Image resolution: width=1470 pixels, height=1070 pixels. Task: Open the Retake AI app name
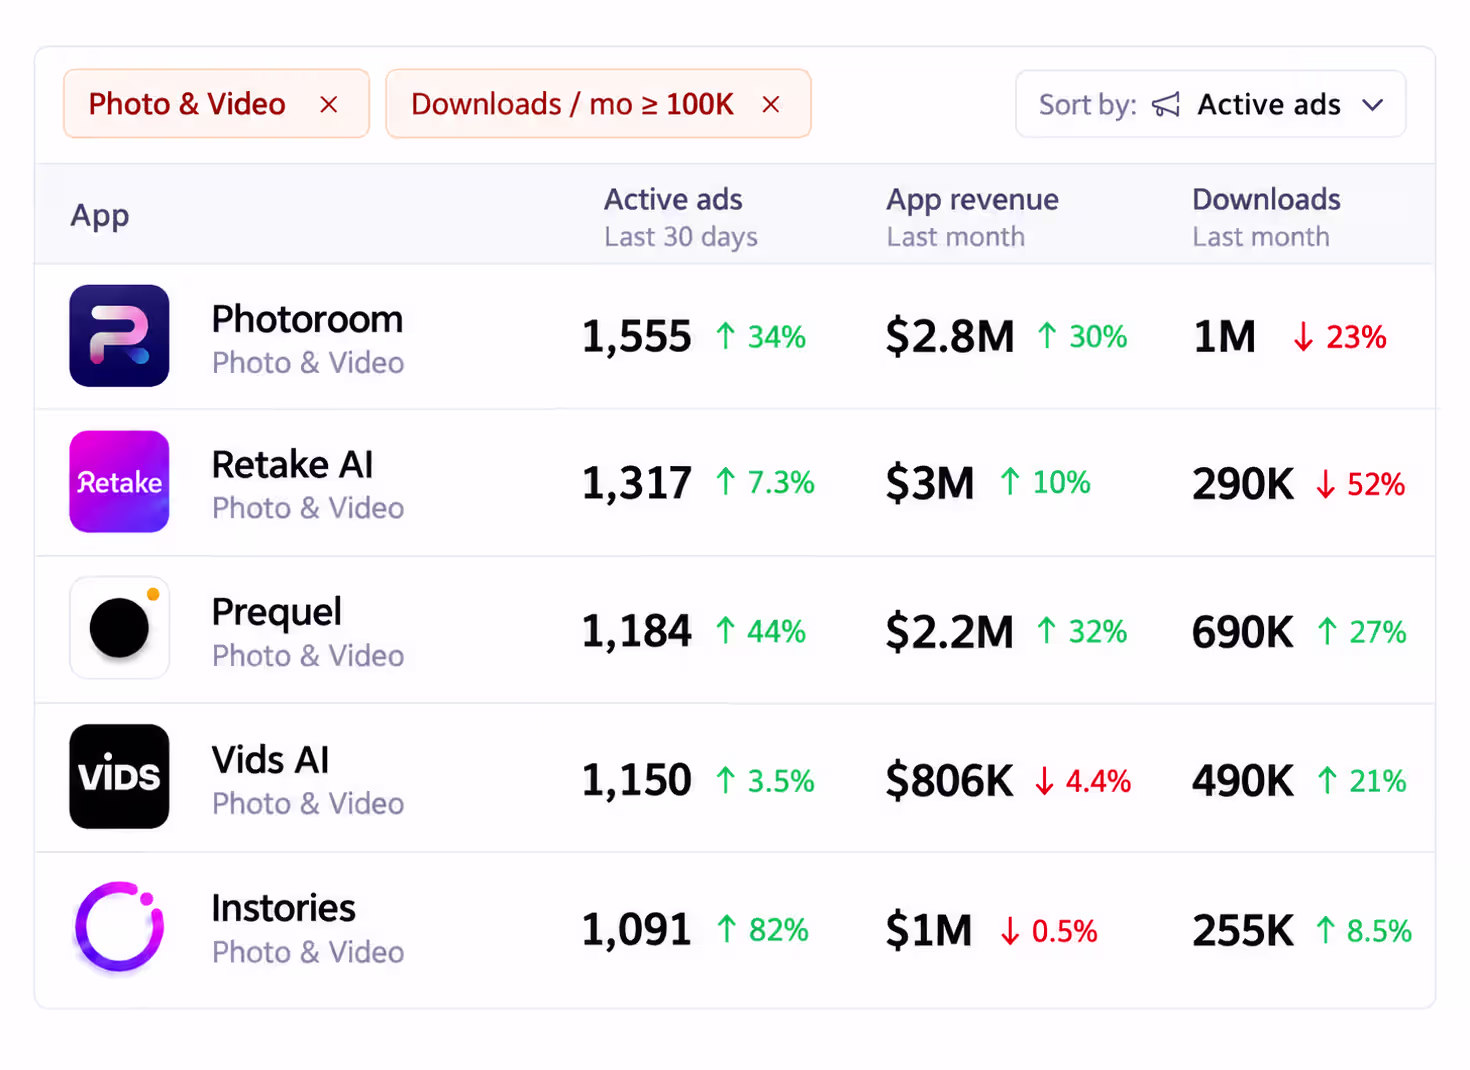[292, 465]
